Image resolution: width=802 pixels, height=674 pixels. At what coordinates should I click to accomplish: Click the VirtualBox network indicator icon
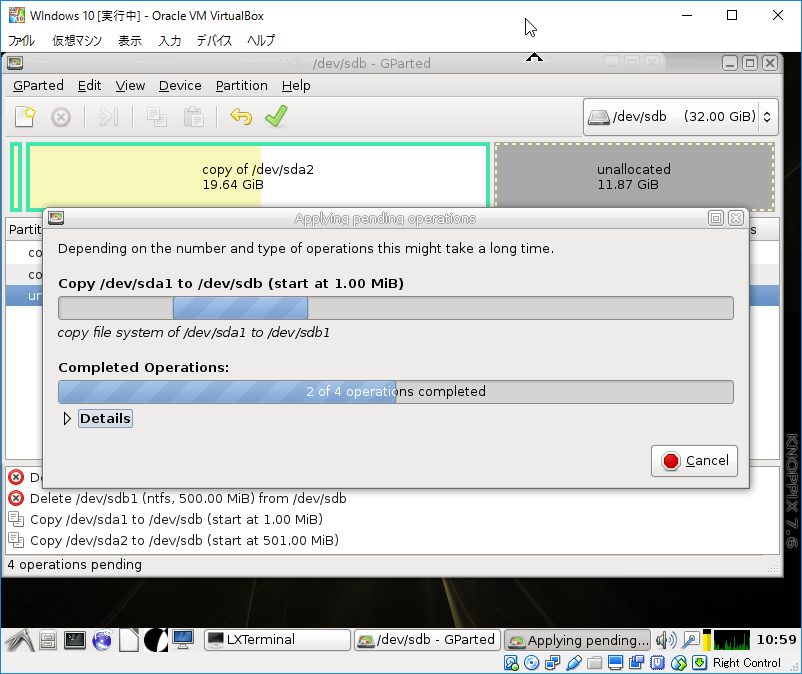(x=553, y=663)
